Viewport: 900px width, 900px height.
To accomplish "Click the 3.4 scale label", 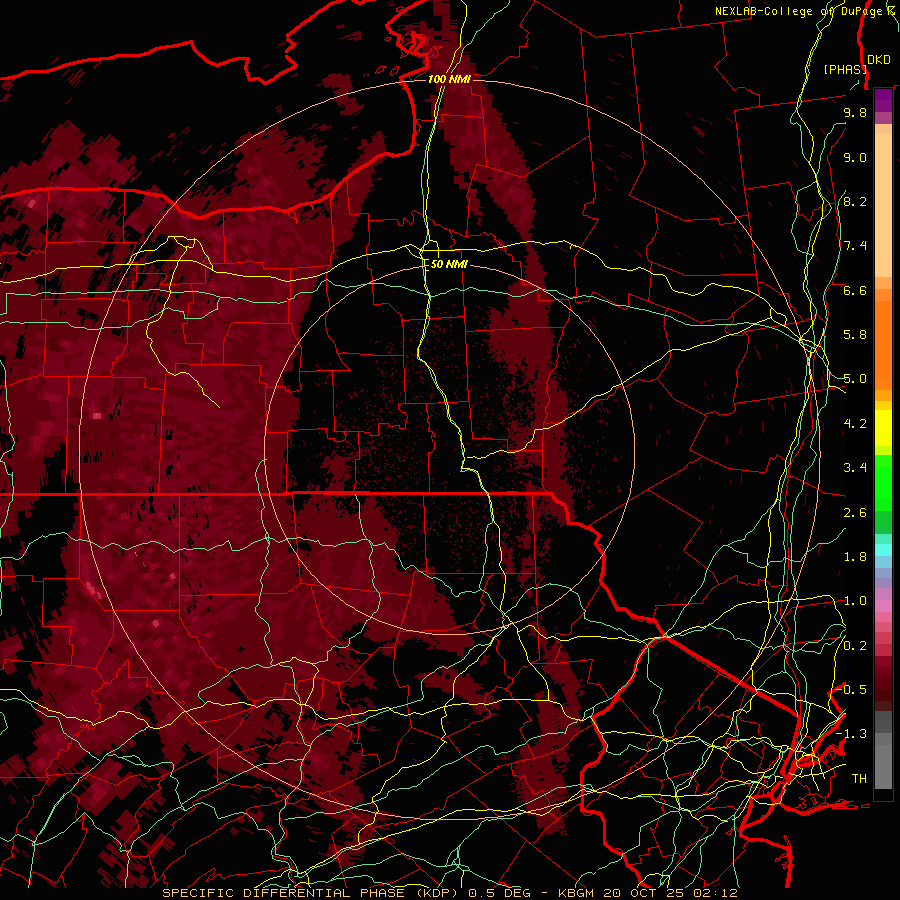I will click(855, 468).
